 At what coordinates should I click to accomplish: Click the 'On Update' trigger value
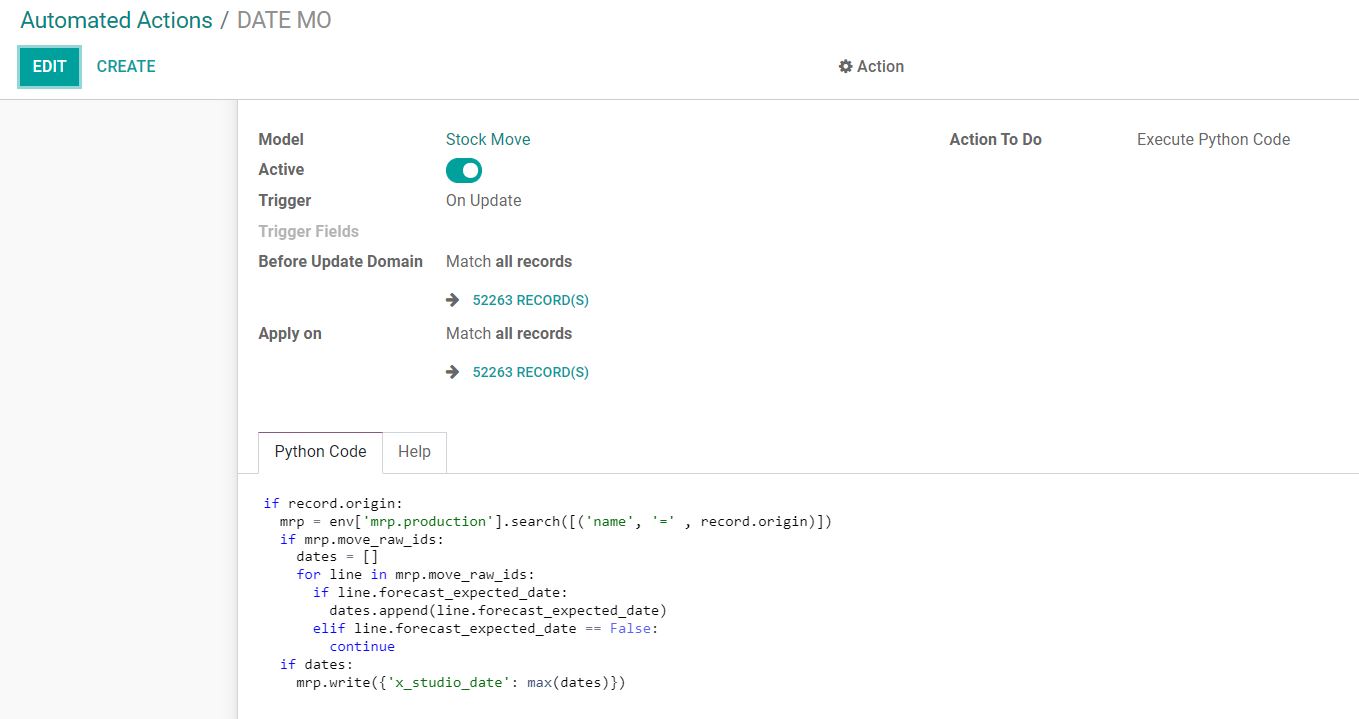484,201
